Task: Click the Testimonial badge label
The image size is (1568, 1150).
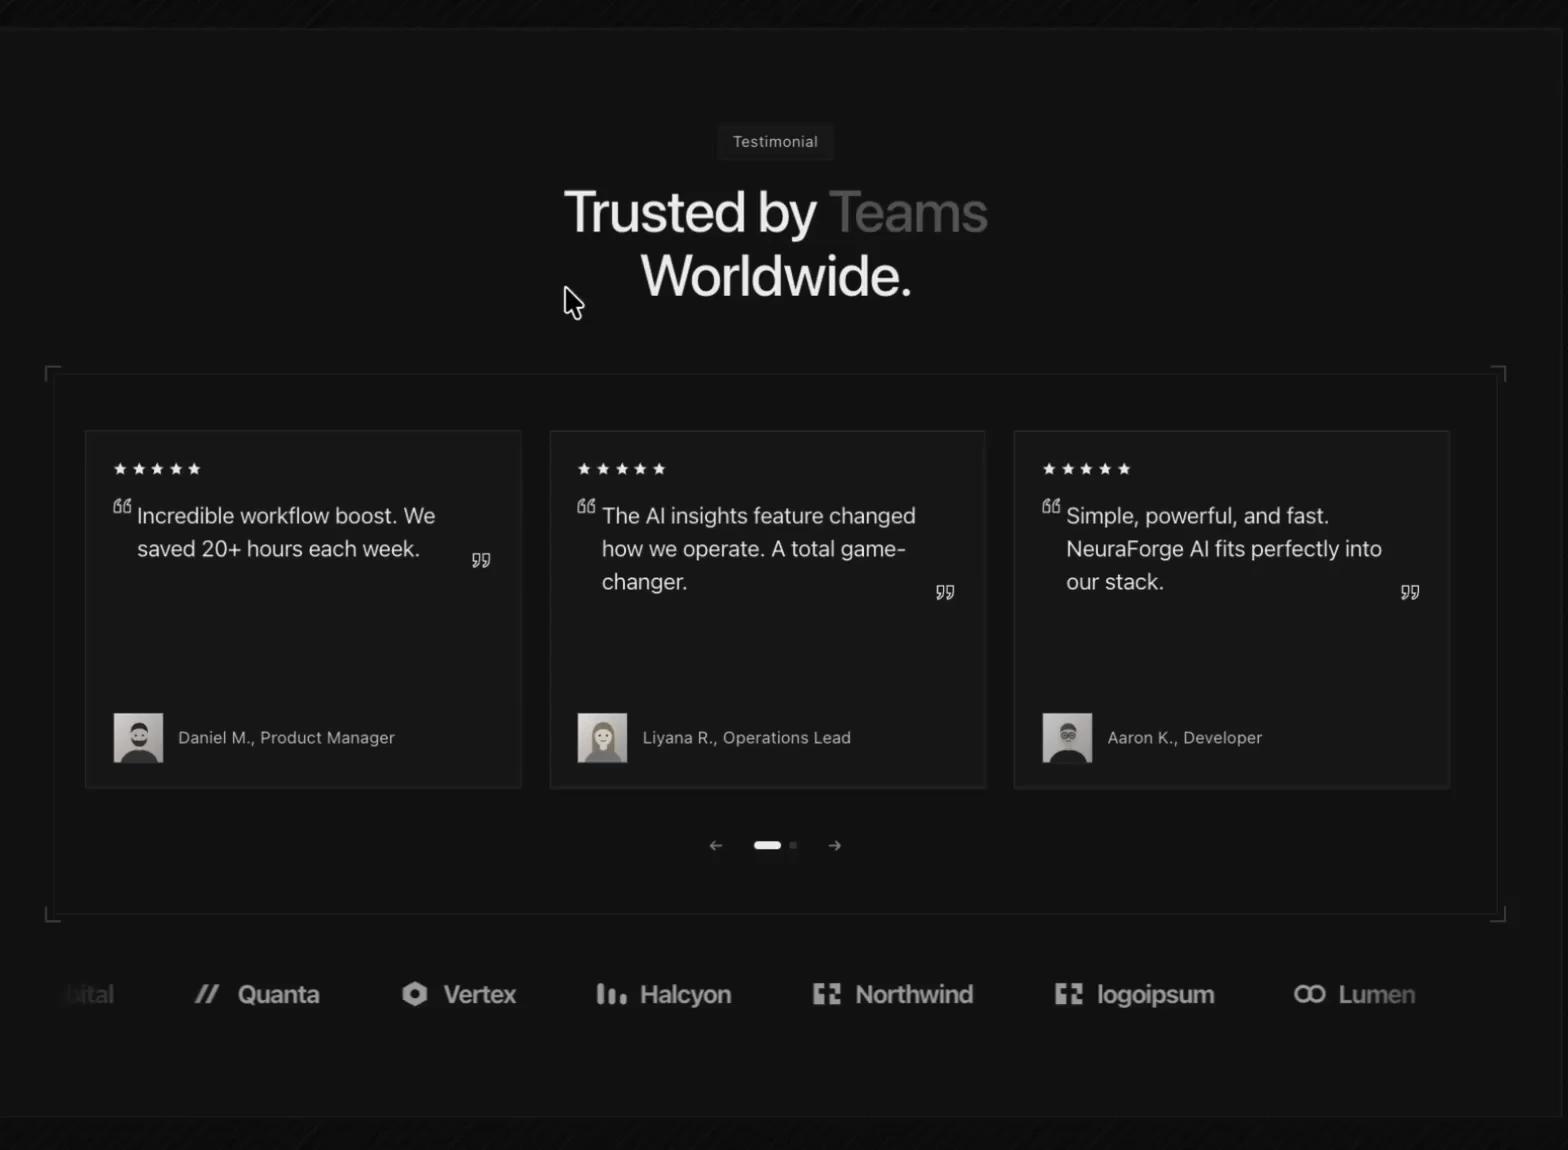Action: tap(775, 142)
